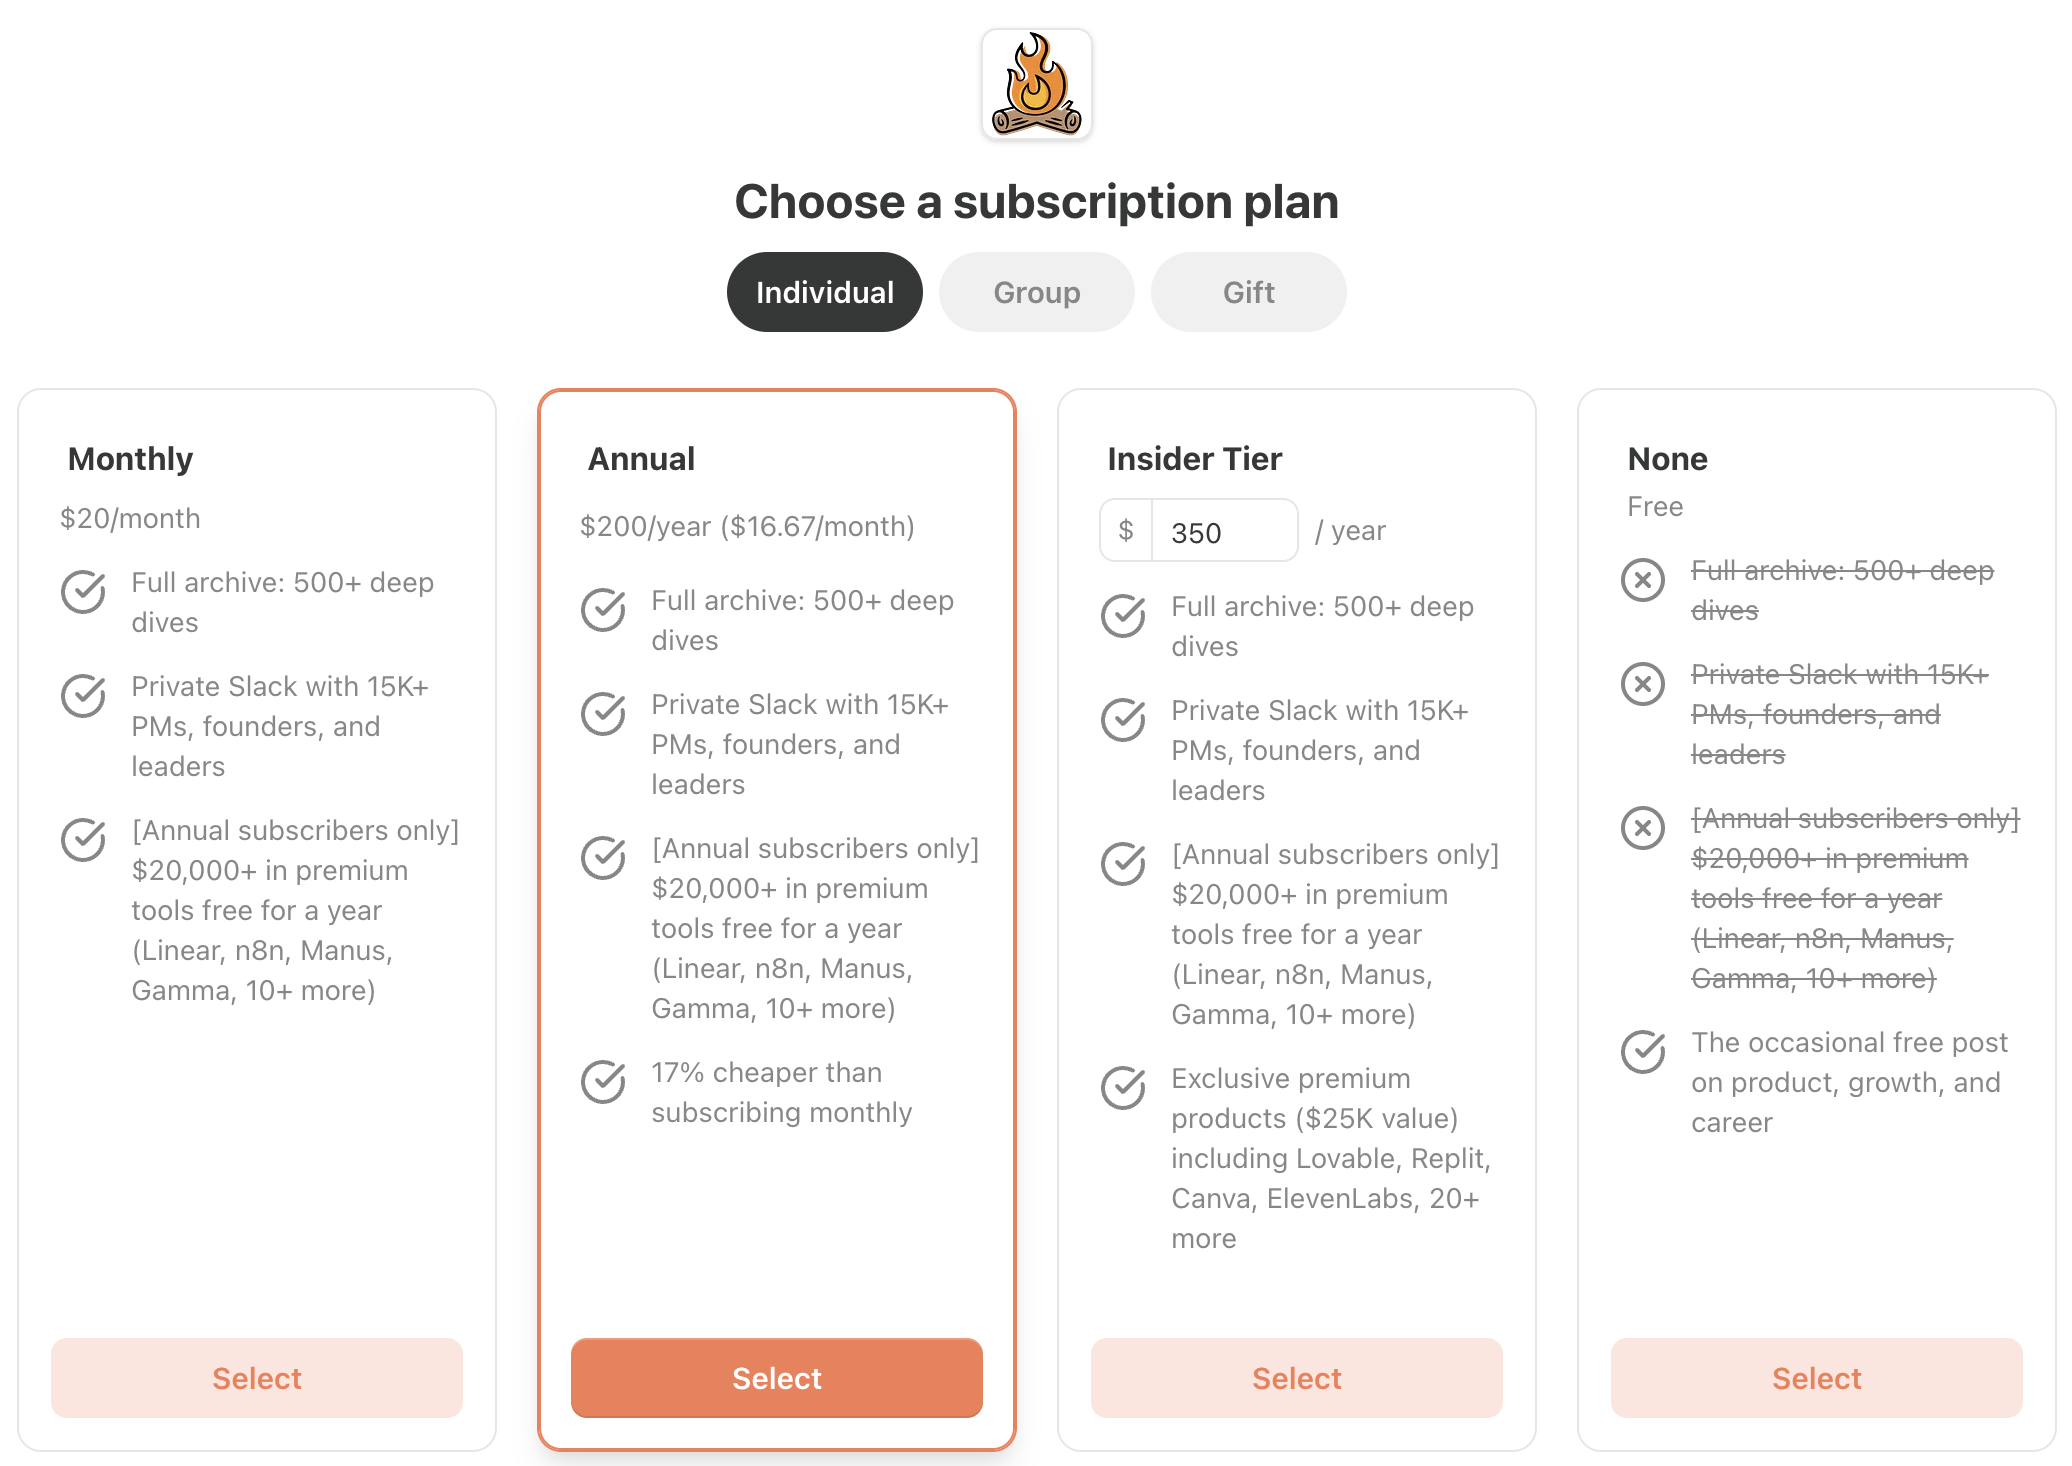The image size is (2072, 1466).
Task: Click the Annual plan Private Slack checkmark
Action: click(603, 713)
